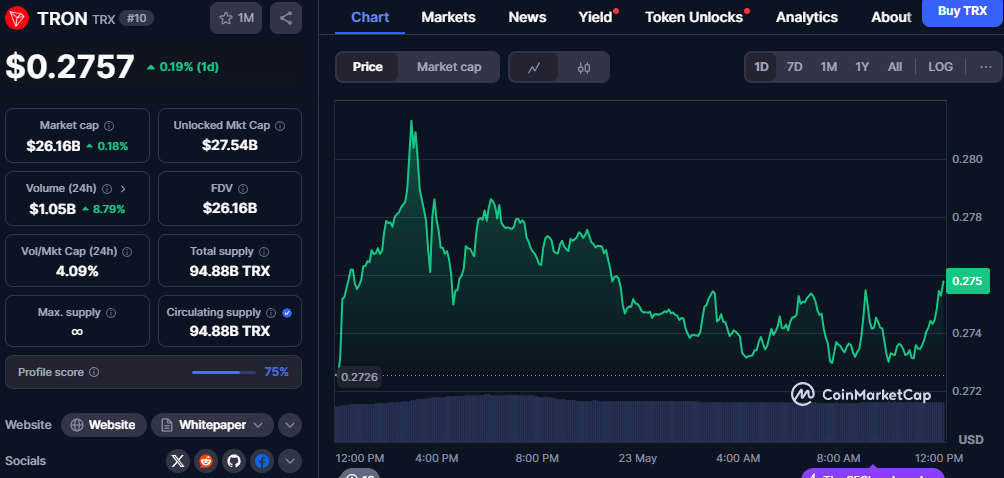Set chart range to 1D
The image size is (1004, 478).
(x=761, y=67)
